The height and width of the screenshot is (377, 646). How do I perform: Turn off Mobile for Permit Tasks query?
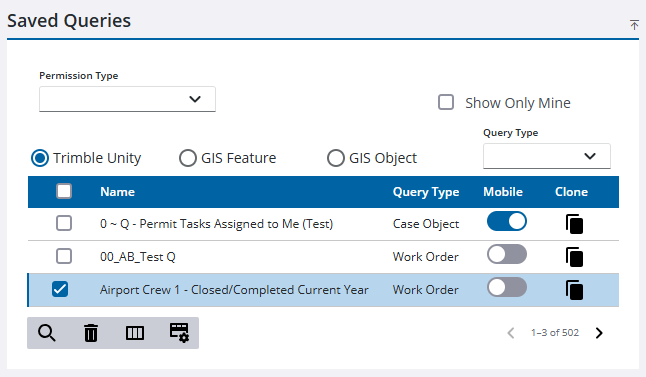pos(507,221)
